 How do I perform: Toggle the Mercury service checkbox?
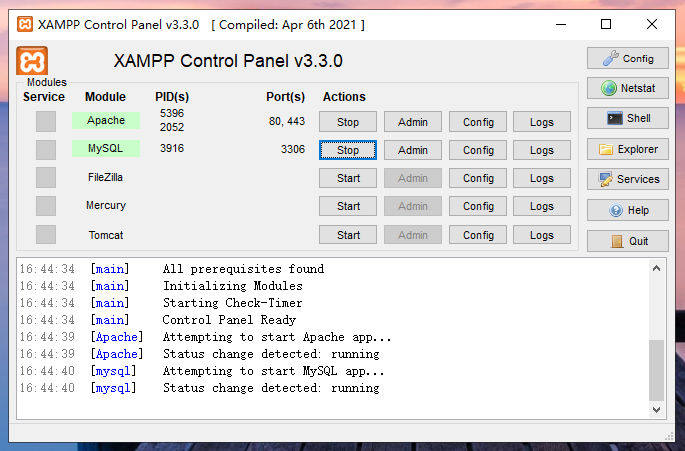46,206
